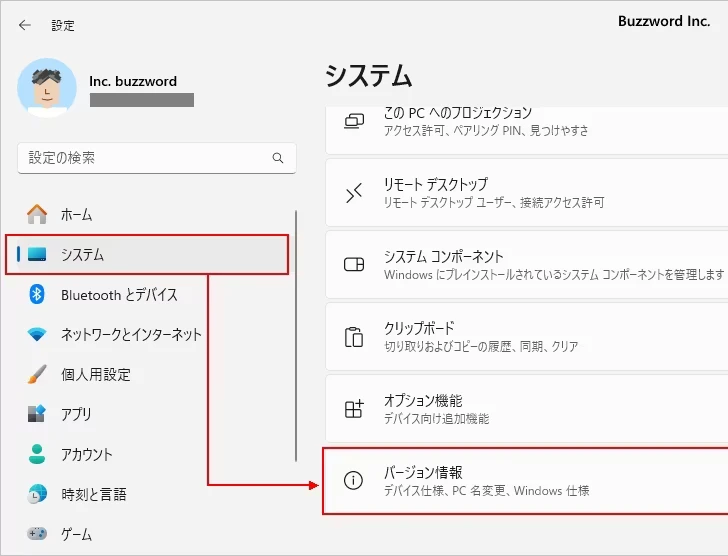
Task: Click text デバイス仕様、PC 名変更、Windows 仕様
Action: [x=487, y=491]
